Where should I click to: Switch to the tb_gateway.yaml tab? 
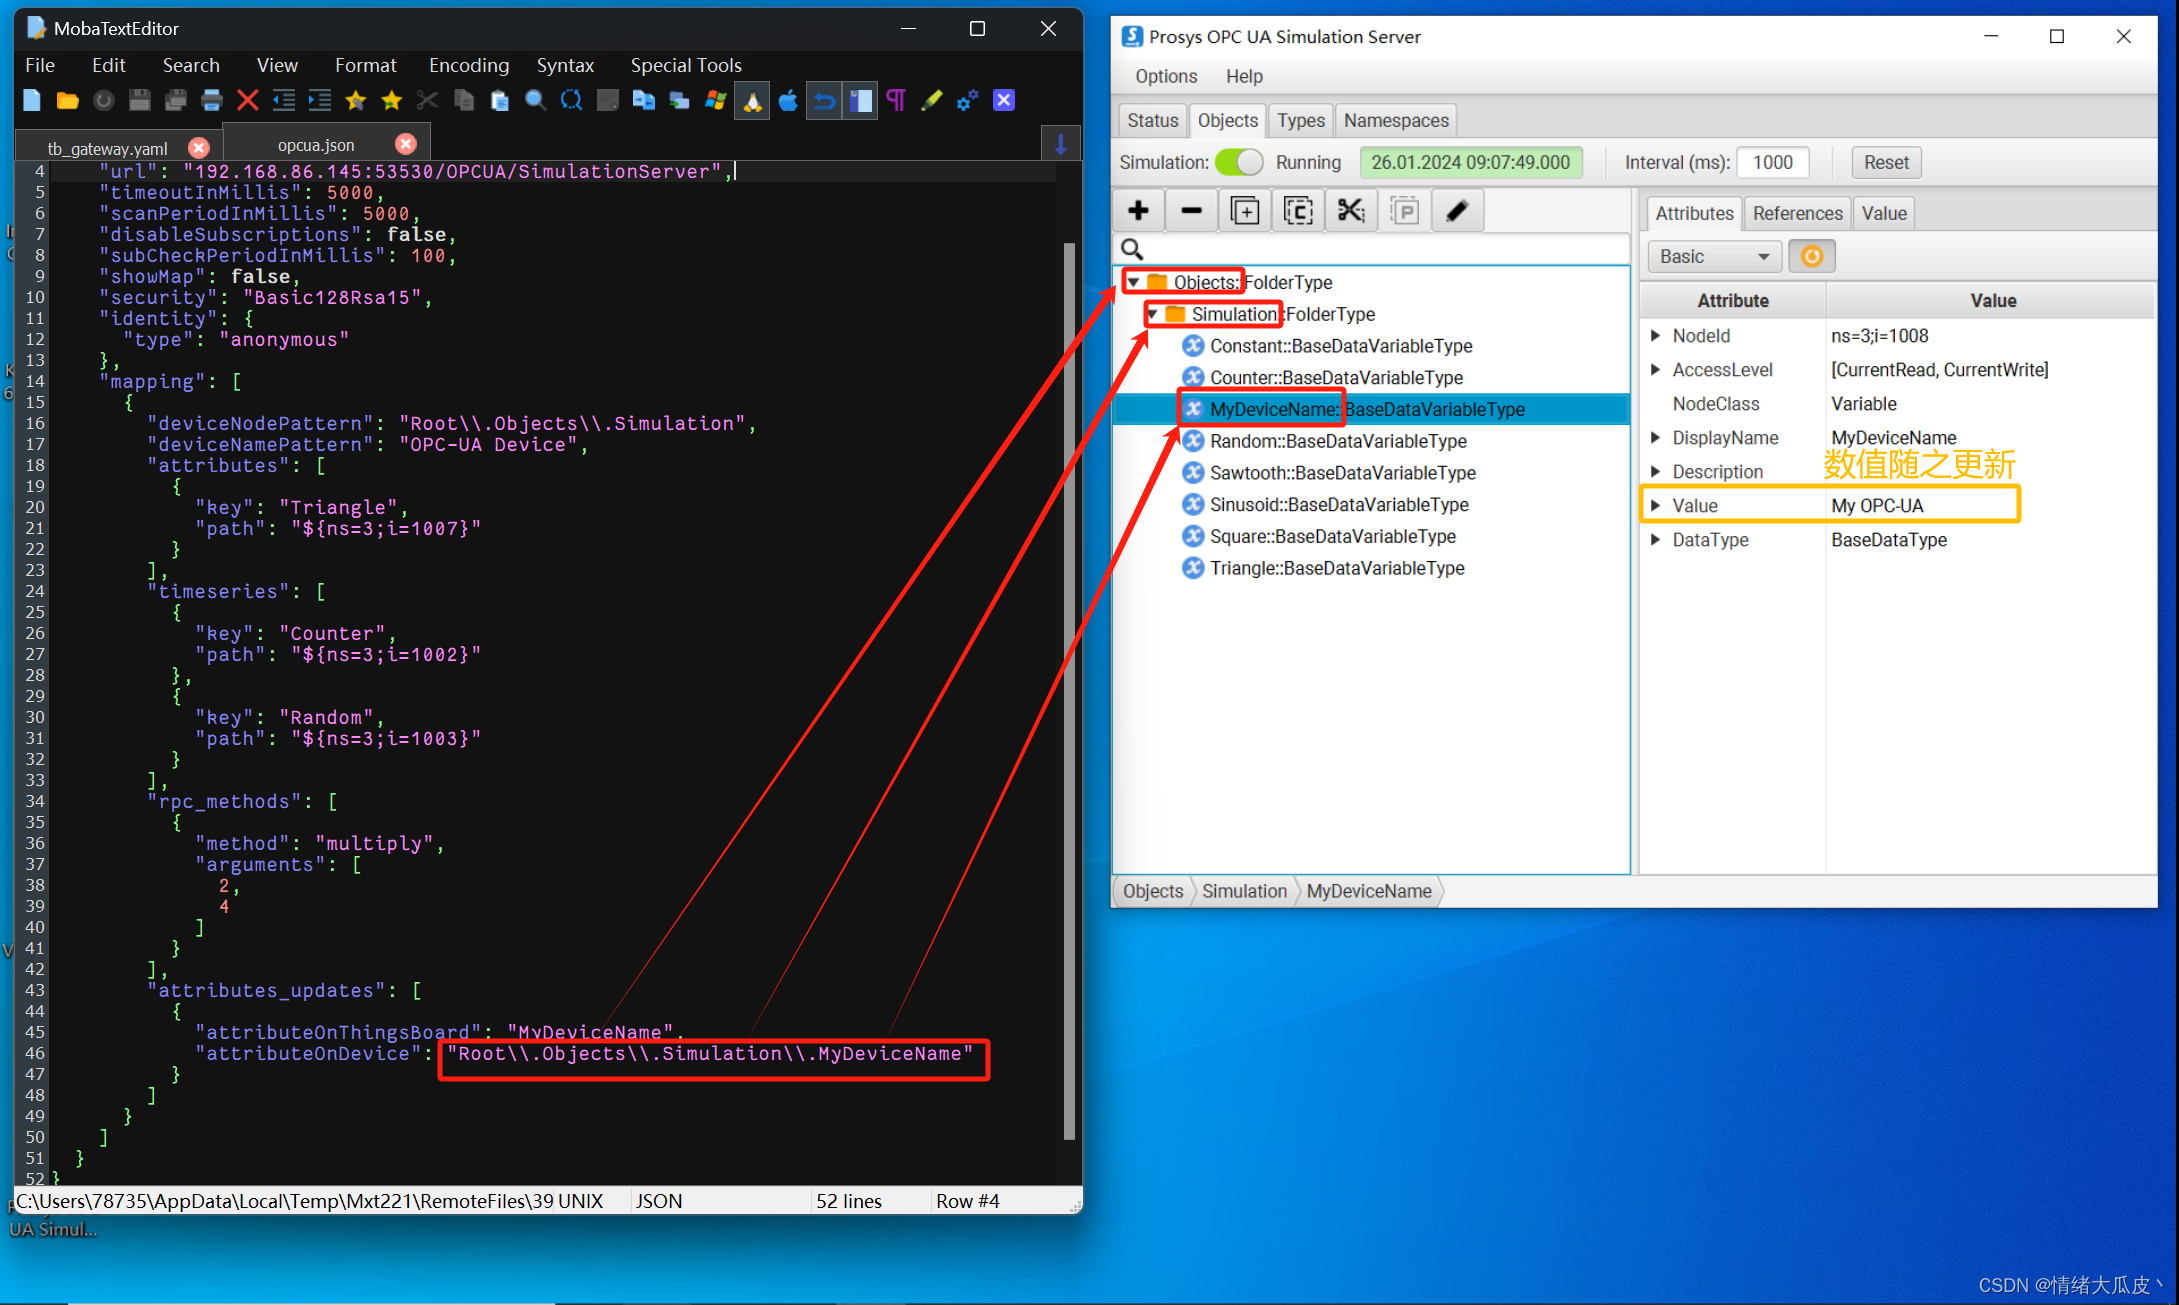point(107,149)
